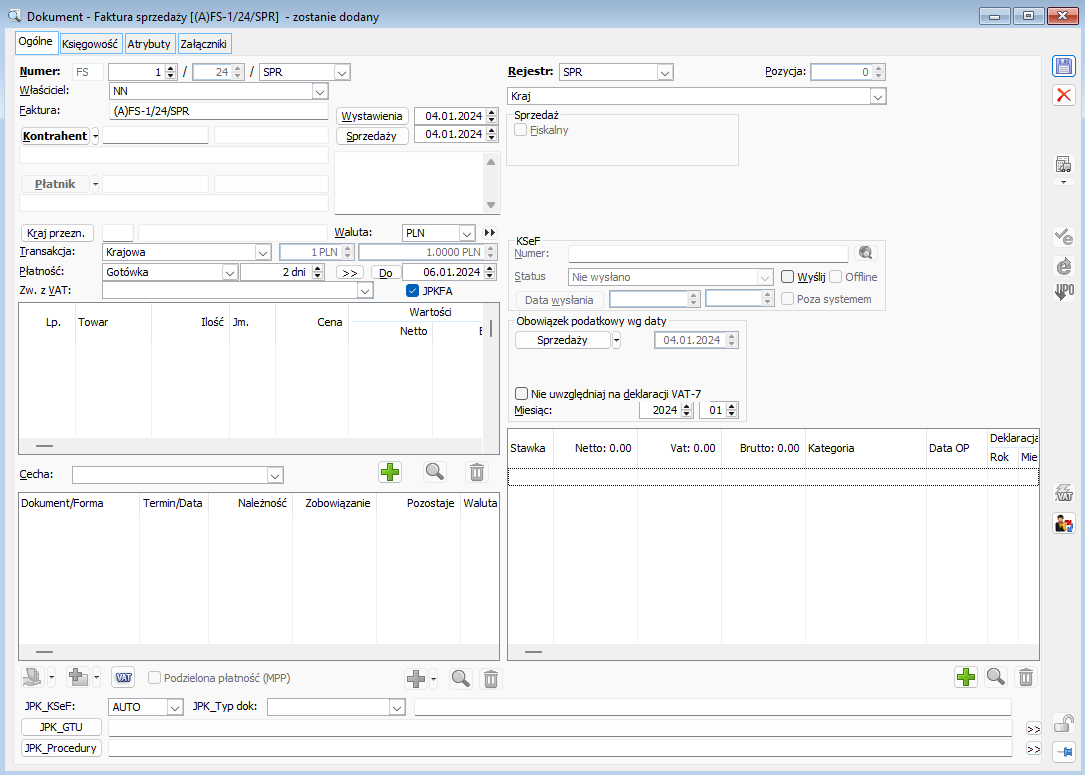Enable the Fiskalny checkbox
Image resolution: width=1085 pixels, height=775 pixels.
point(521,130)
